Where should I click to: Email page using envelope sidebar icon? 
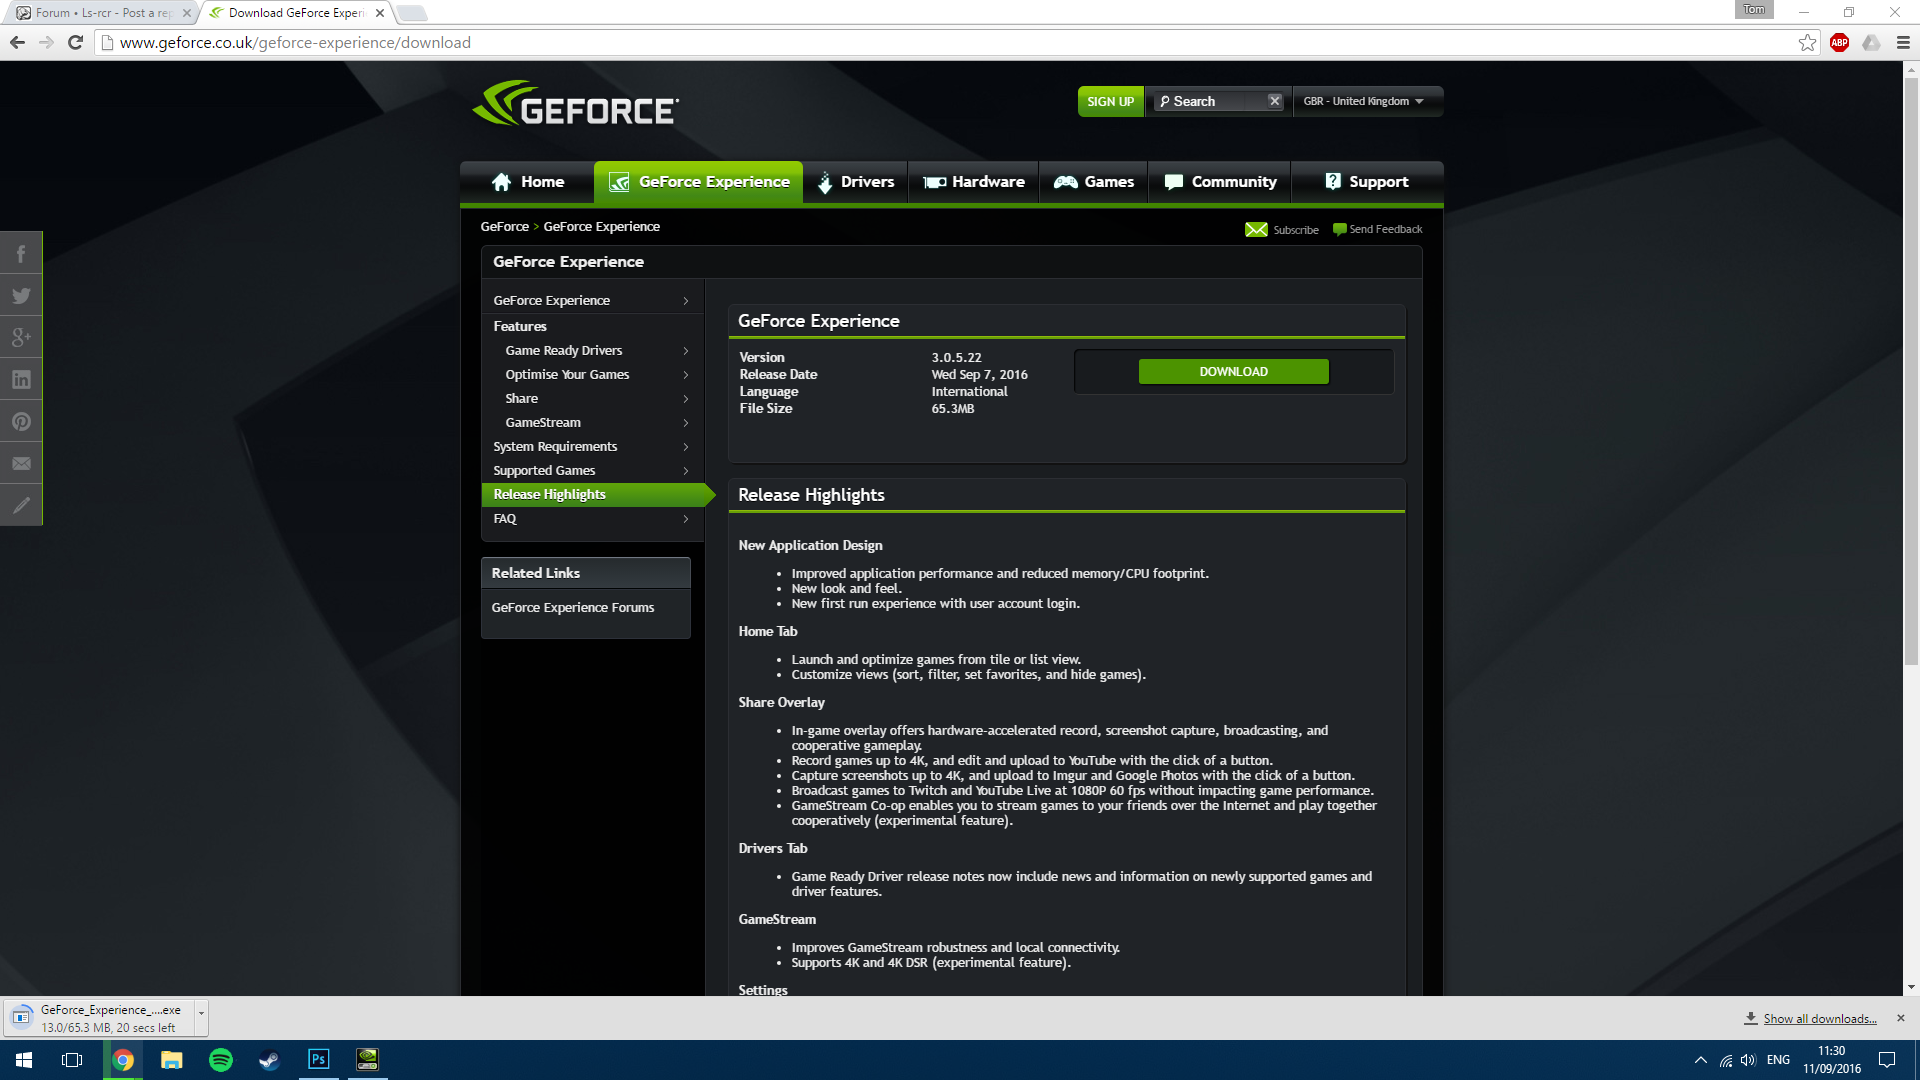tap(21, 464)
